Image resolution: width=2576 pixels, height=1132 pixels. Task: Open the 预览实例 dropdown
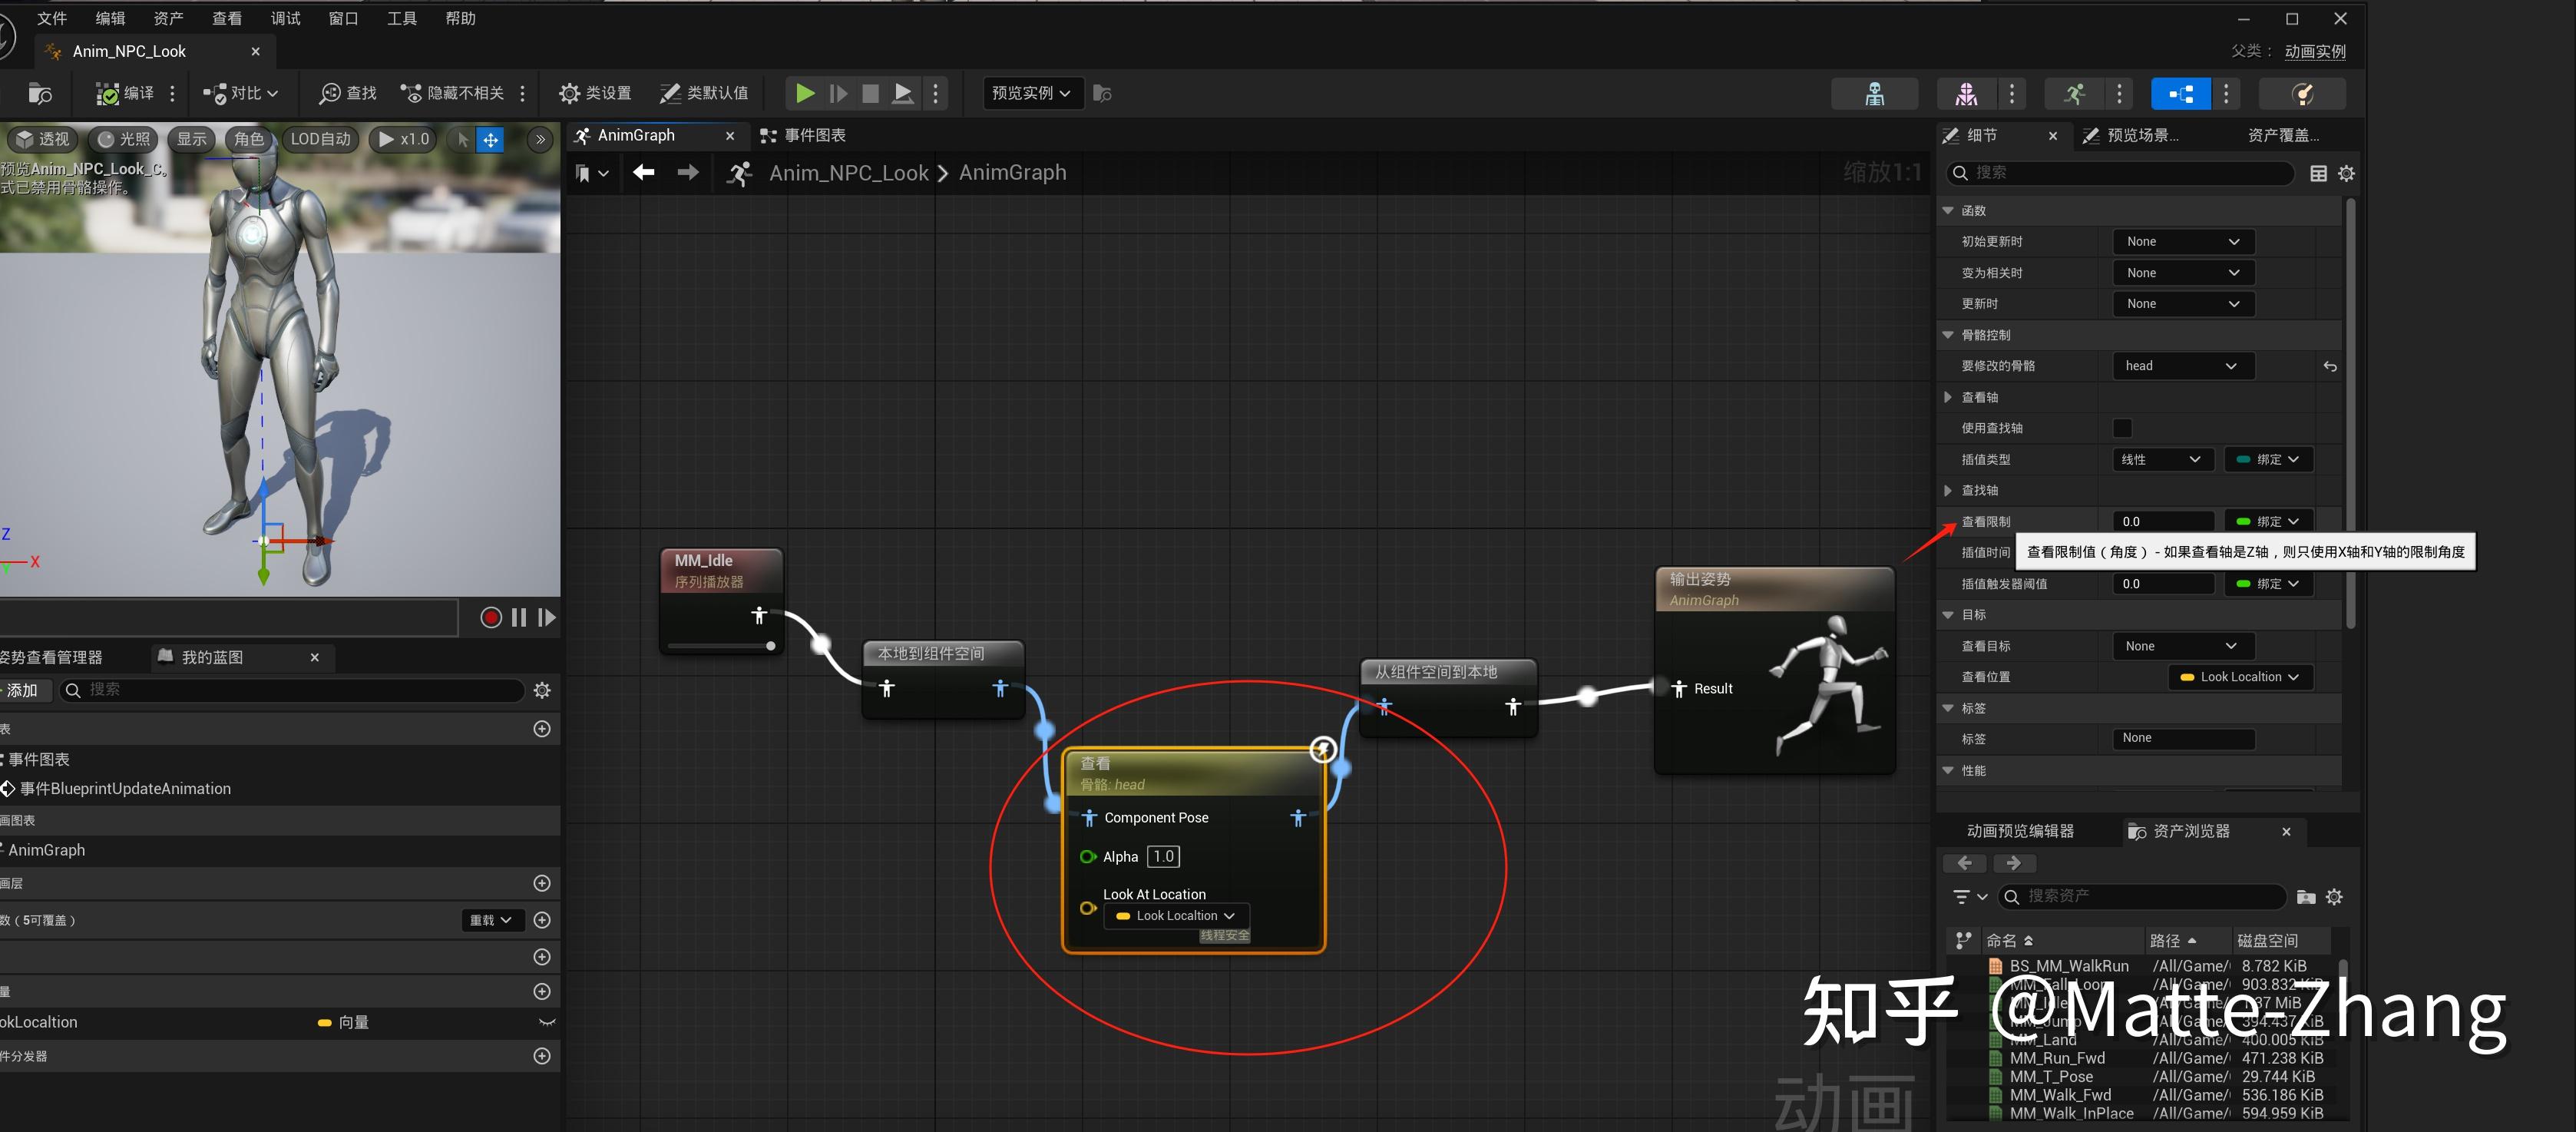coord(1031,92)
